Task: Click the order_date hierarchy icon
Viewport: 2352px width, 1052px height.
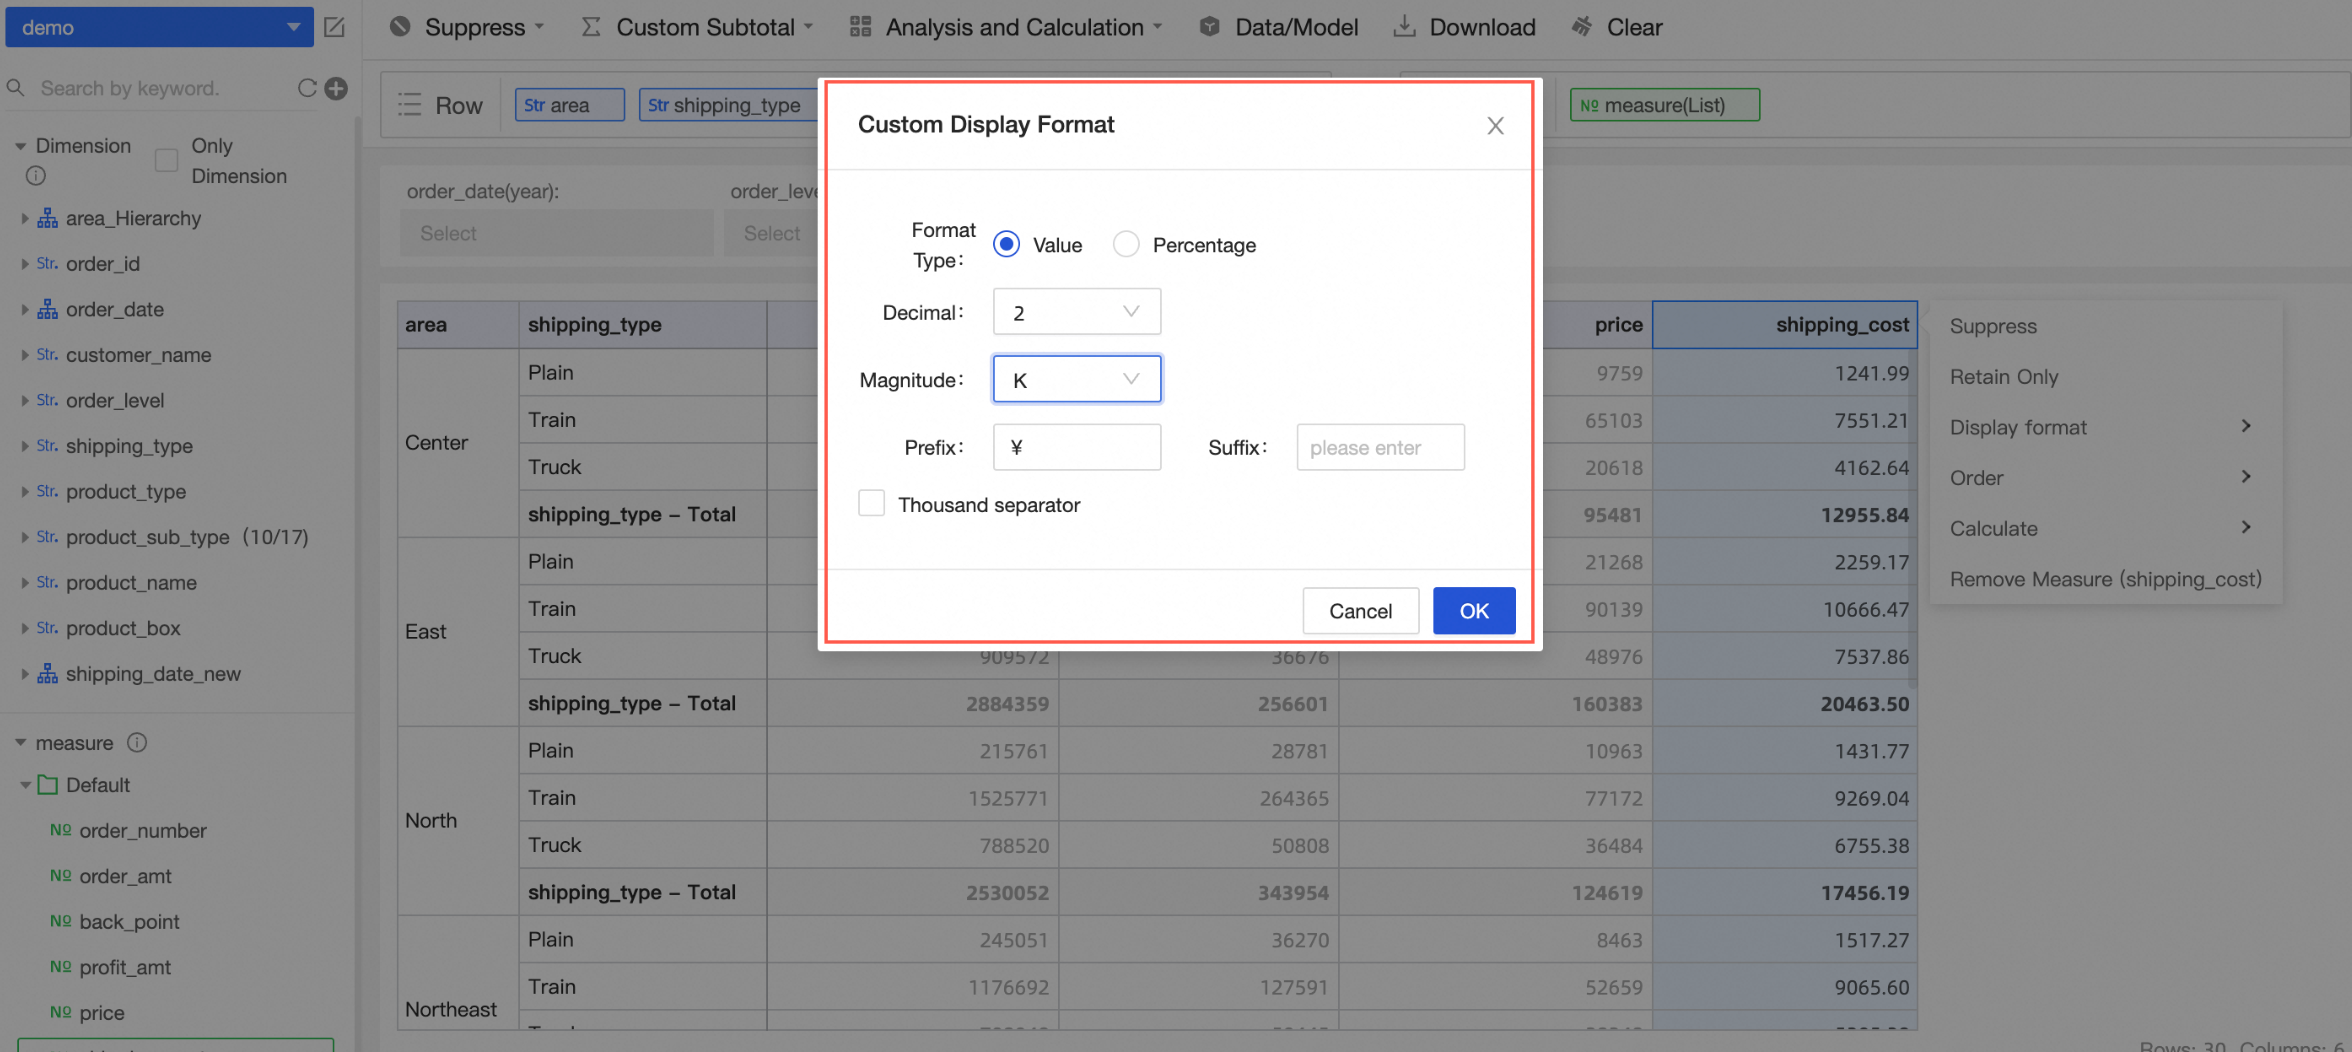Action: [x=47, y=309]
